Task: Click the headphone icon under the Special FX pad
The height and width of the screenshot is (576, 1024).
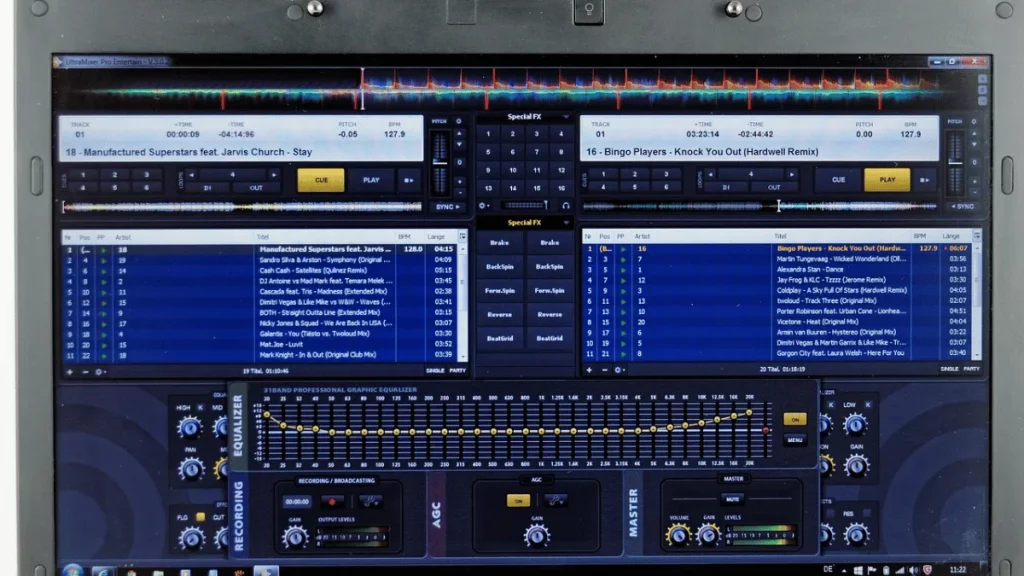Action: [x=565, y=205]
